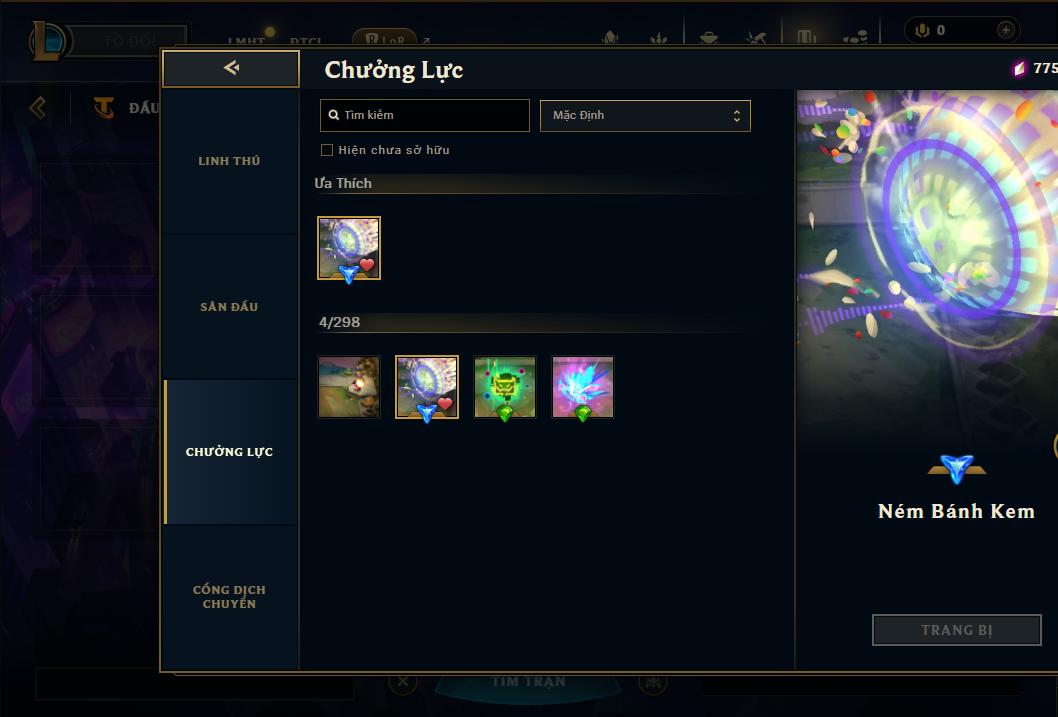The width and height of the screenshot is (1058, 717).
Task: Click the Tìm kiếm search field
Action: (424, 115)
